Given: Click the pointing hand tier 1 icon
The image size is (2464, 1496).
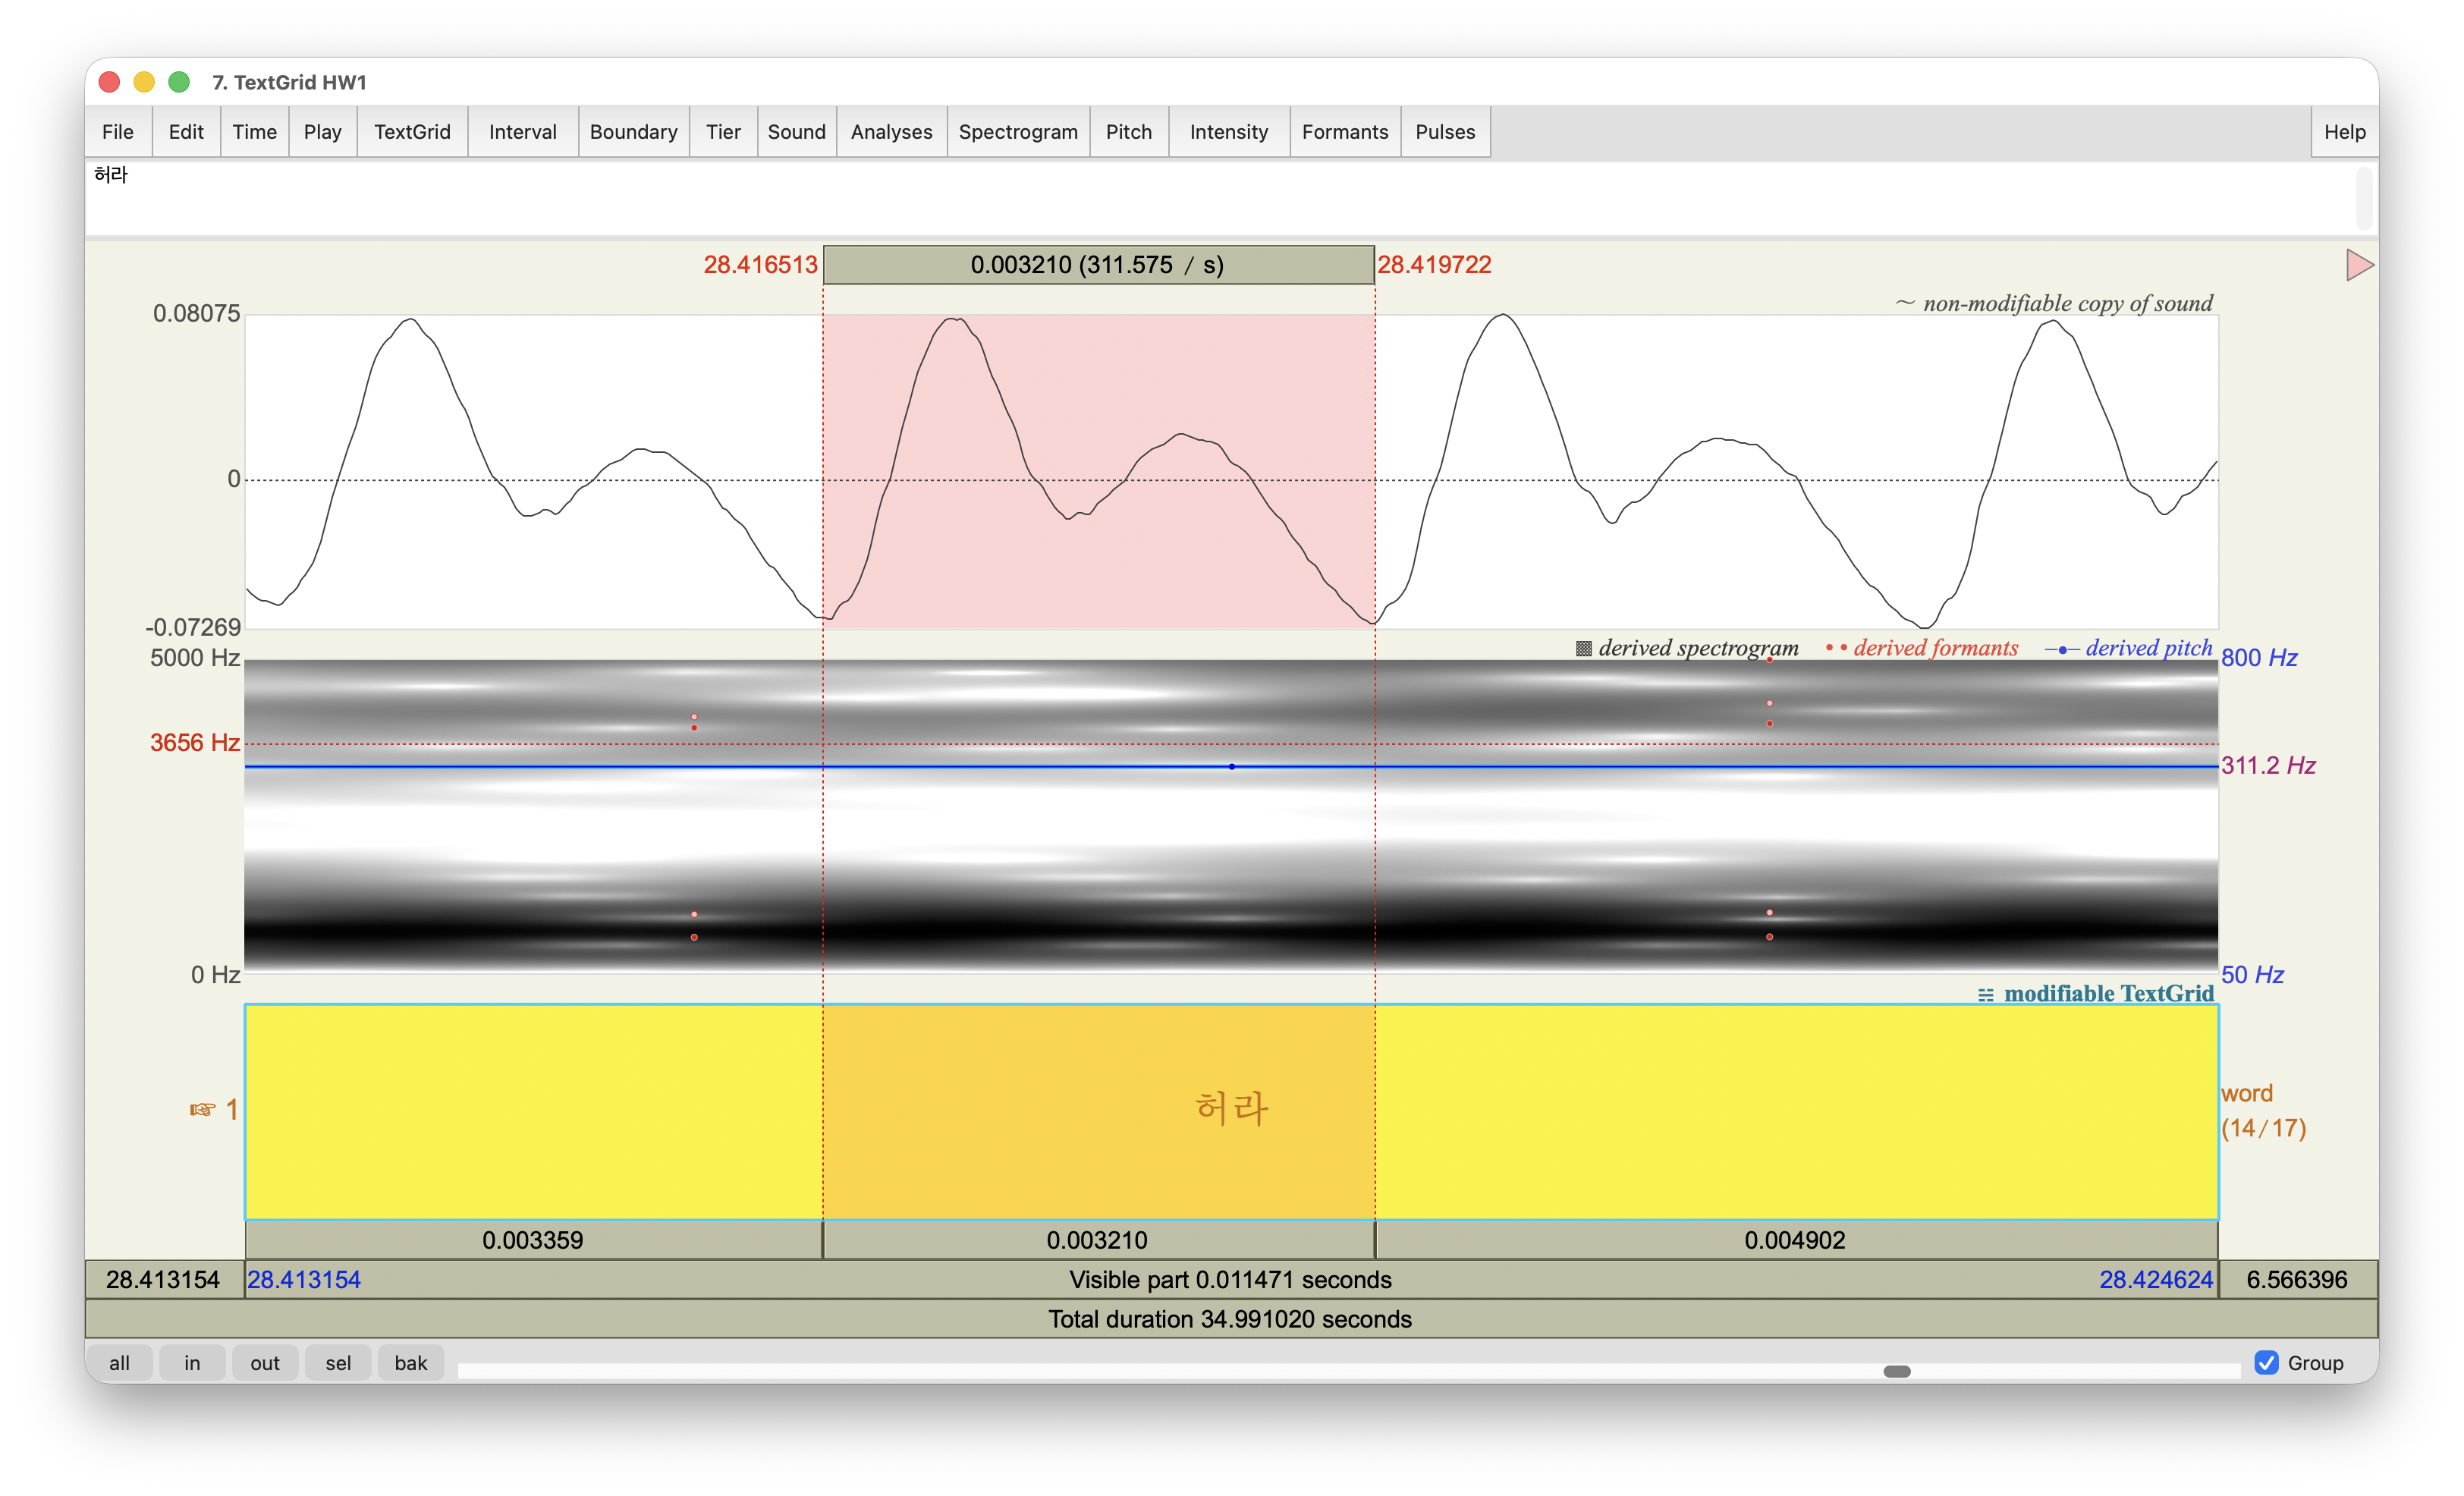Looking at the screenshot, I should 203,1109.
